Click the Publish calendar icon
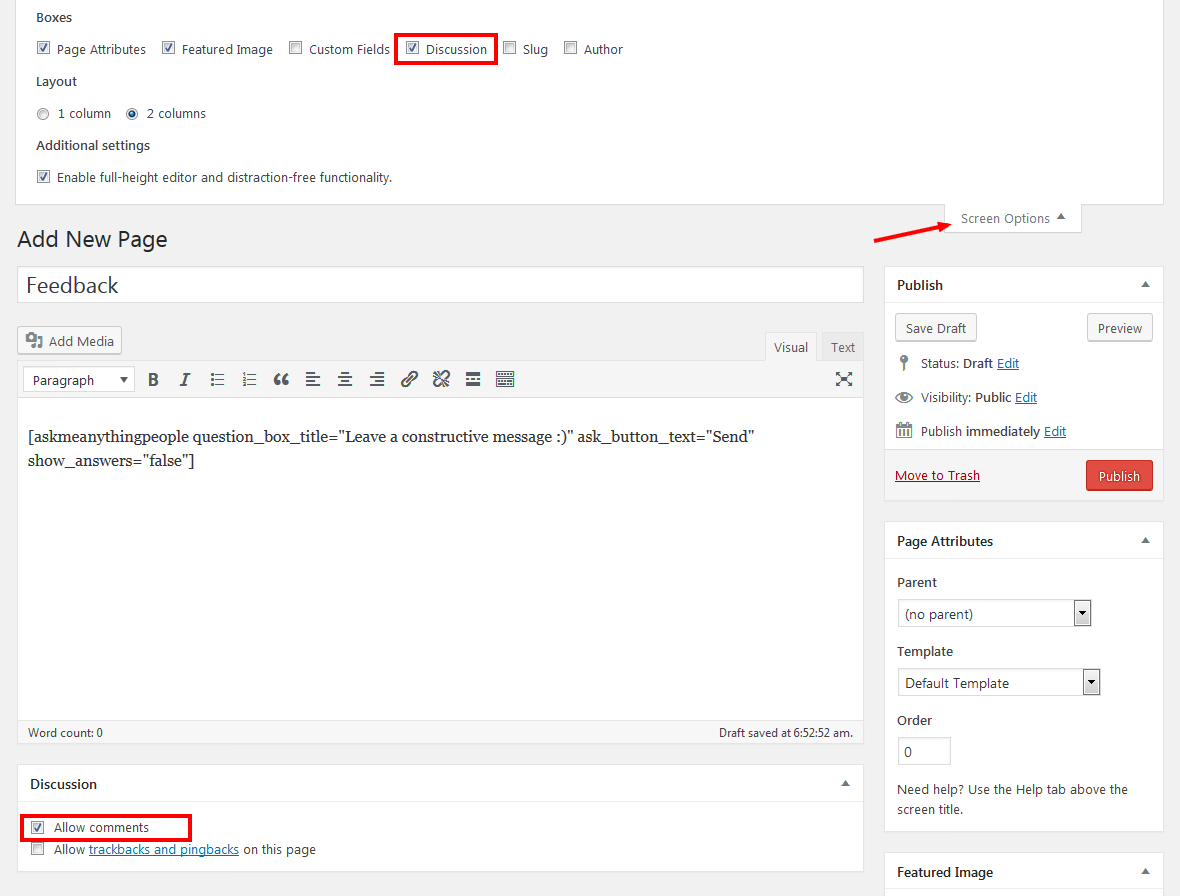Viewport: 1180px width, 896px height. [x=904, y=430]
